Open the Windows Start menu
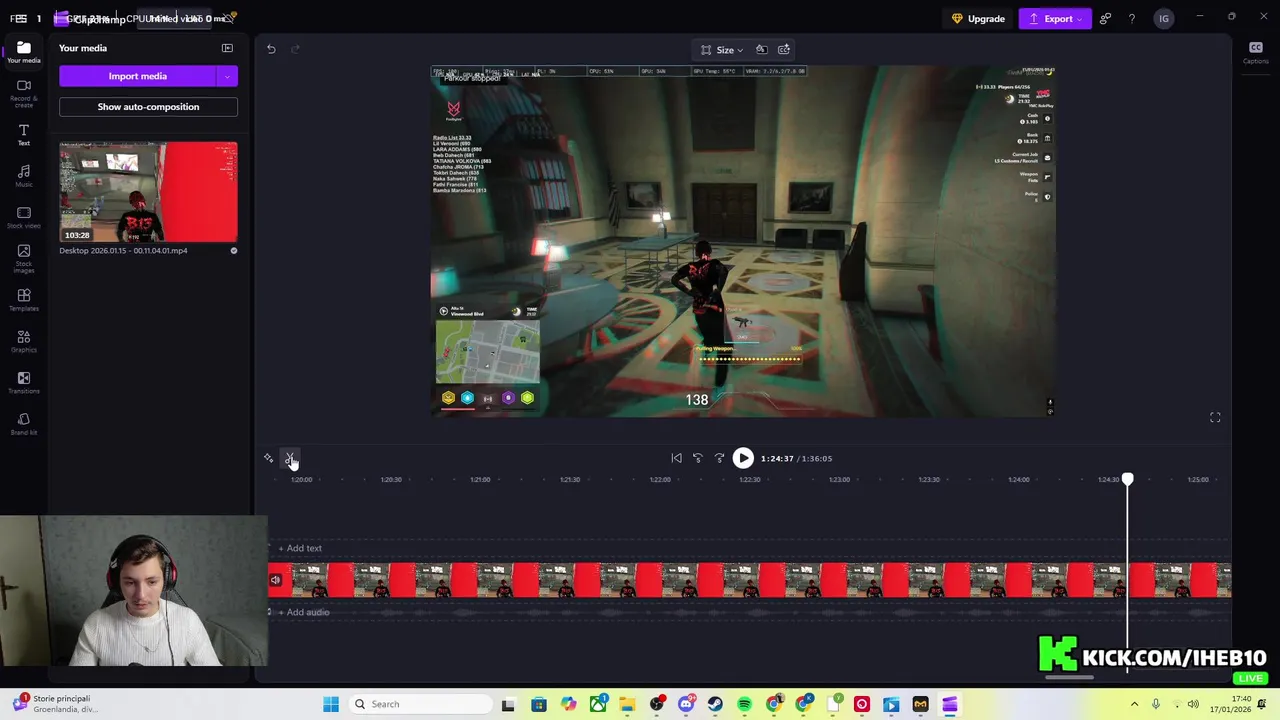Screen dimensions: 1280x720 click(x=331, y=705)
